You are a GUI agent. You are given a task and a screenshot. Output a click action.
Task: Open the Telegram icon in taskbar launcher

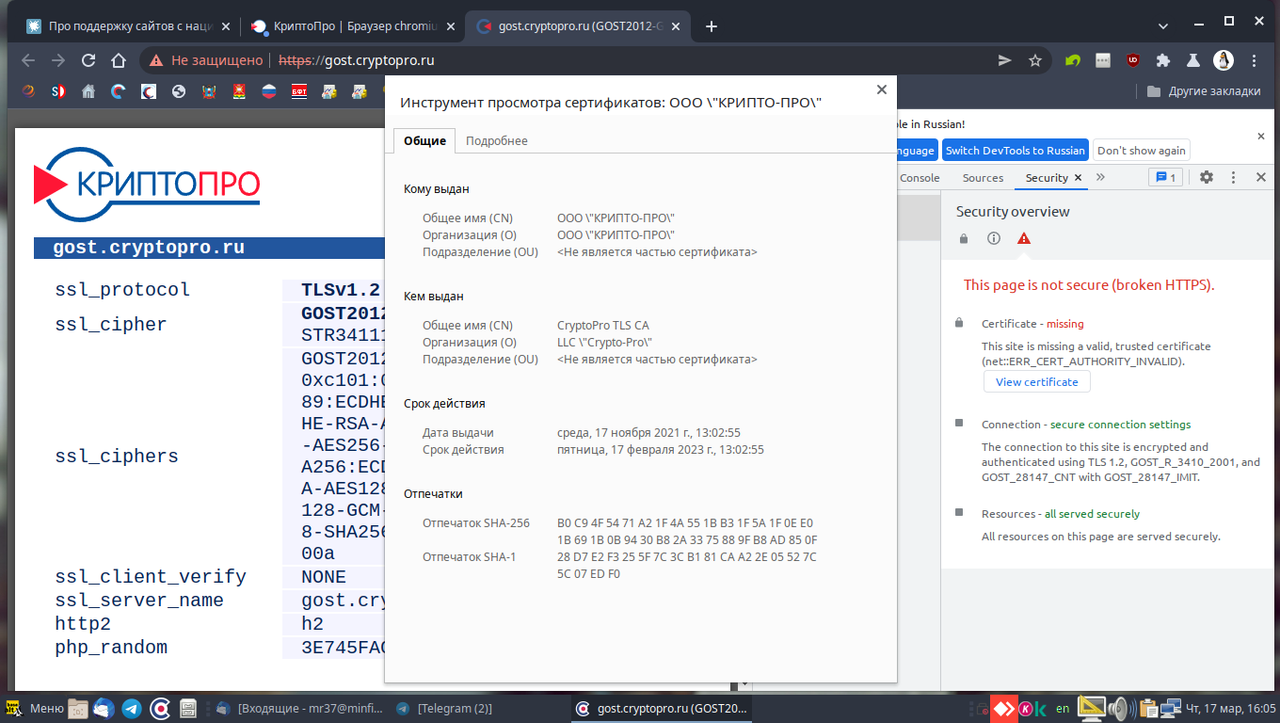[131, 709]
